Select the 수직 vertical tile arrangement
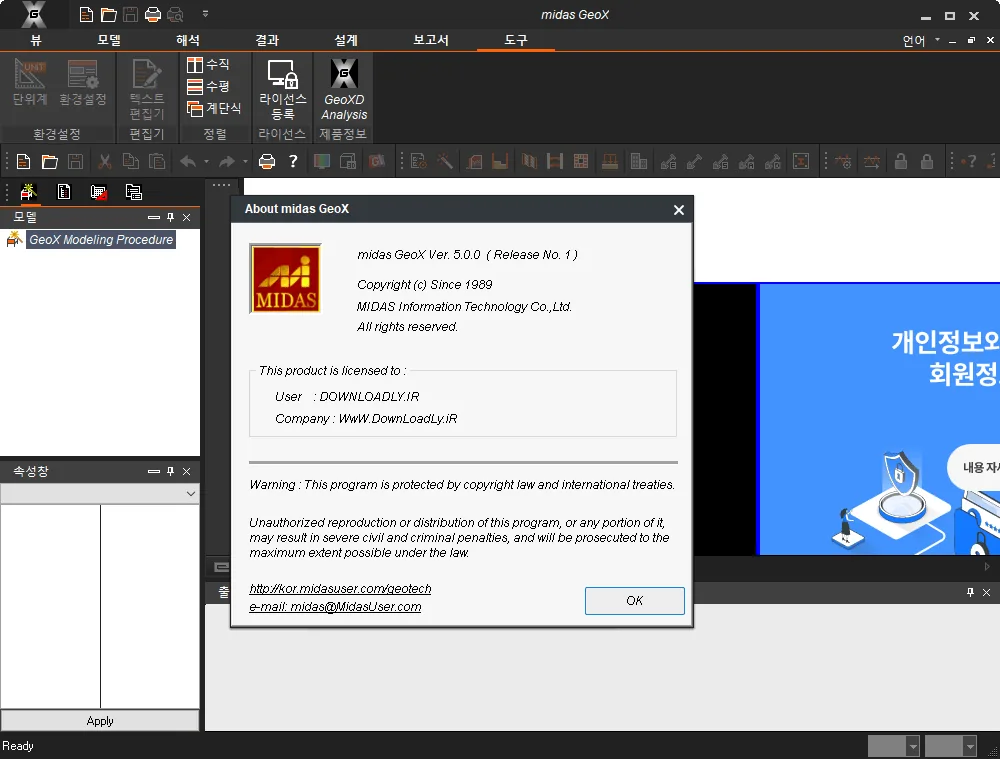 pos(208,64)
